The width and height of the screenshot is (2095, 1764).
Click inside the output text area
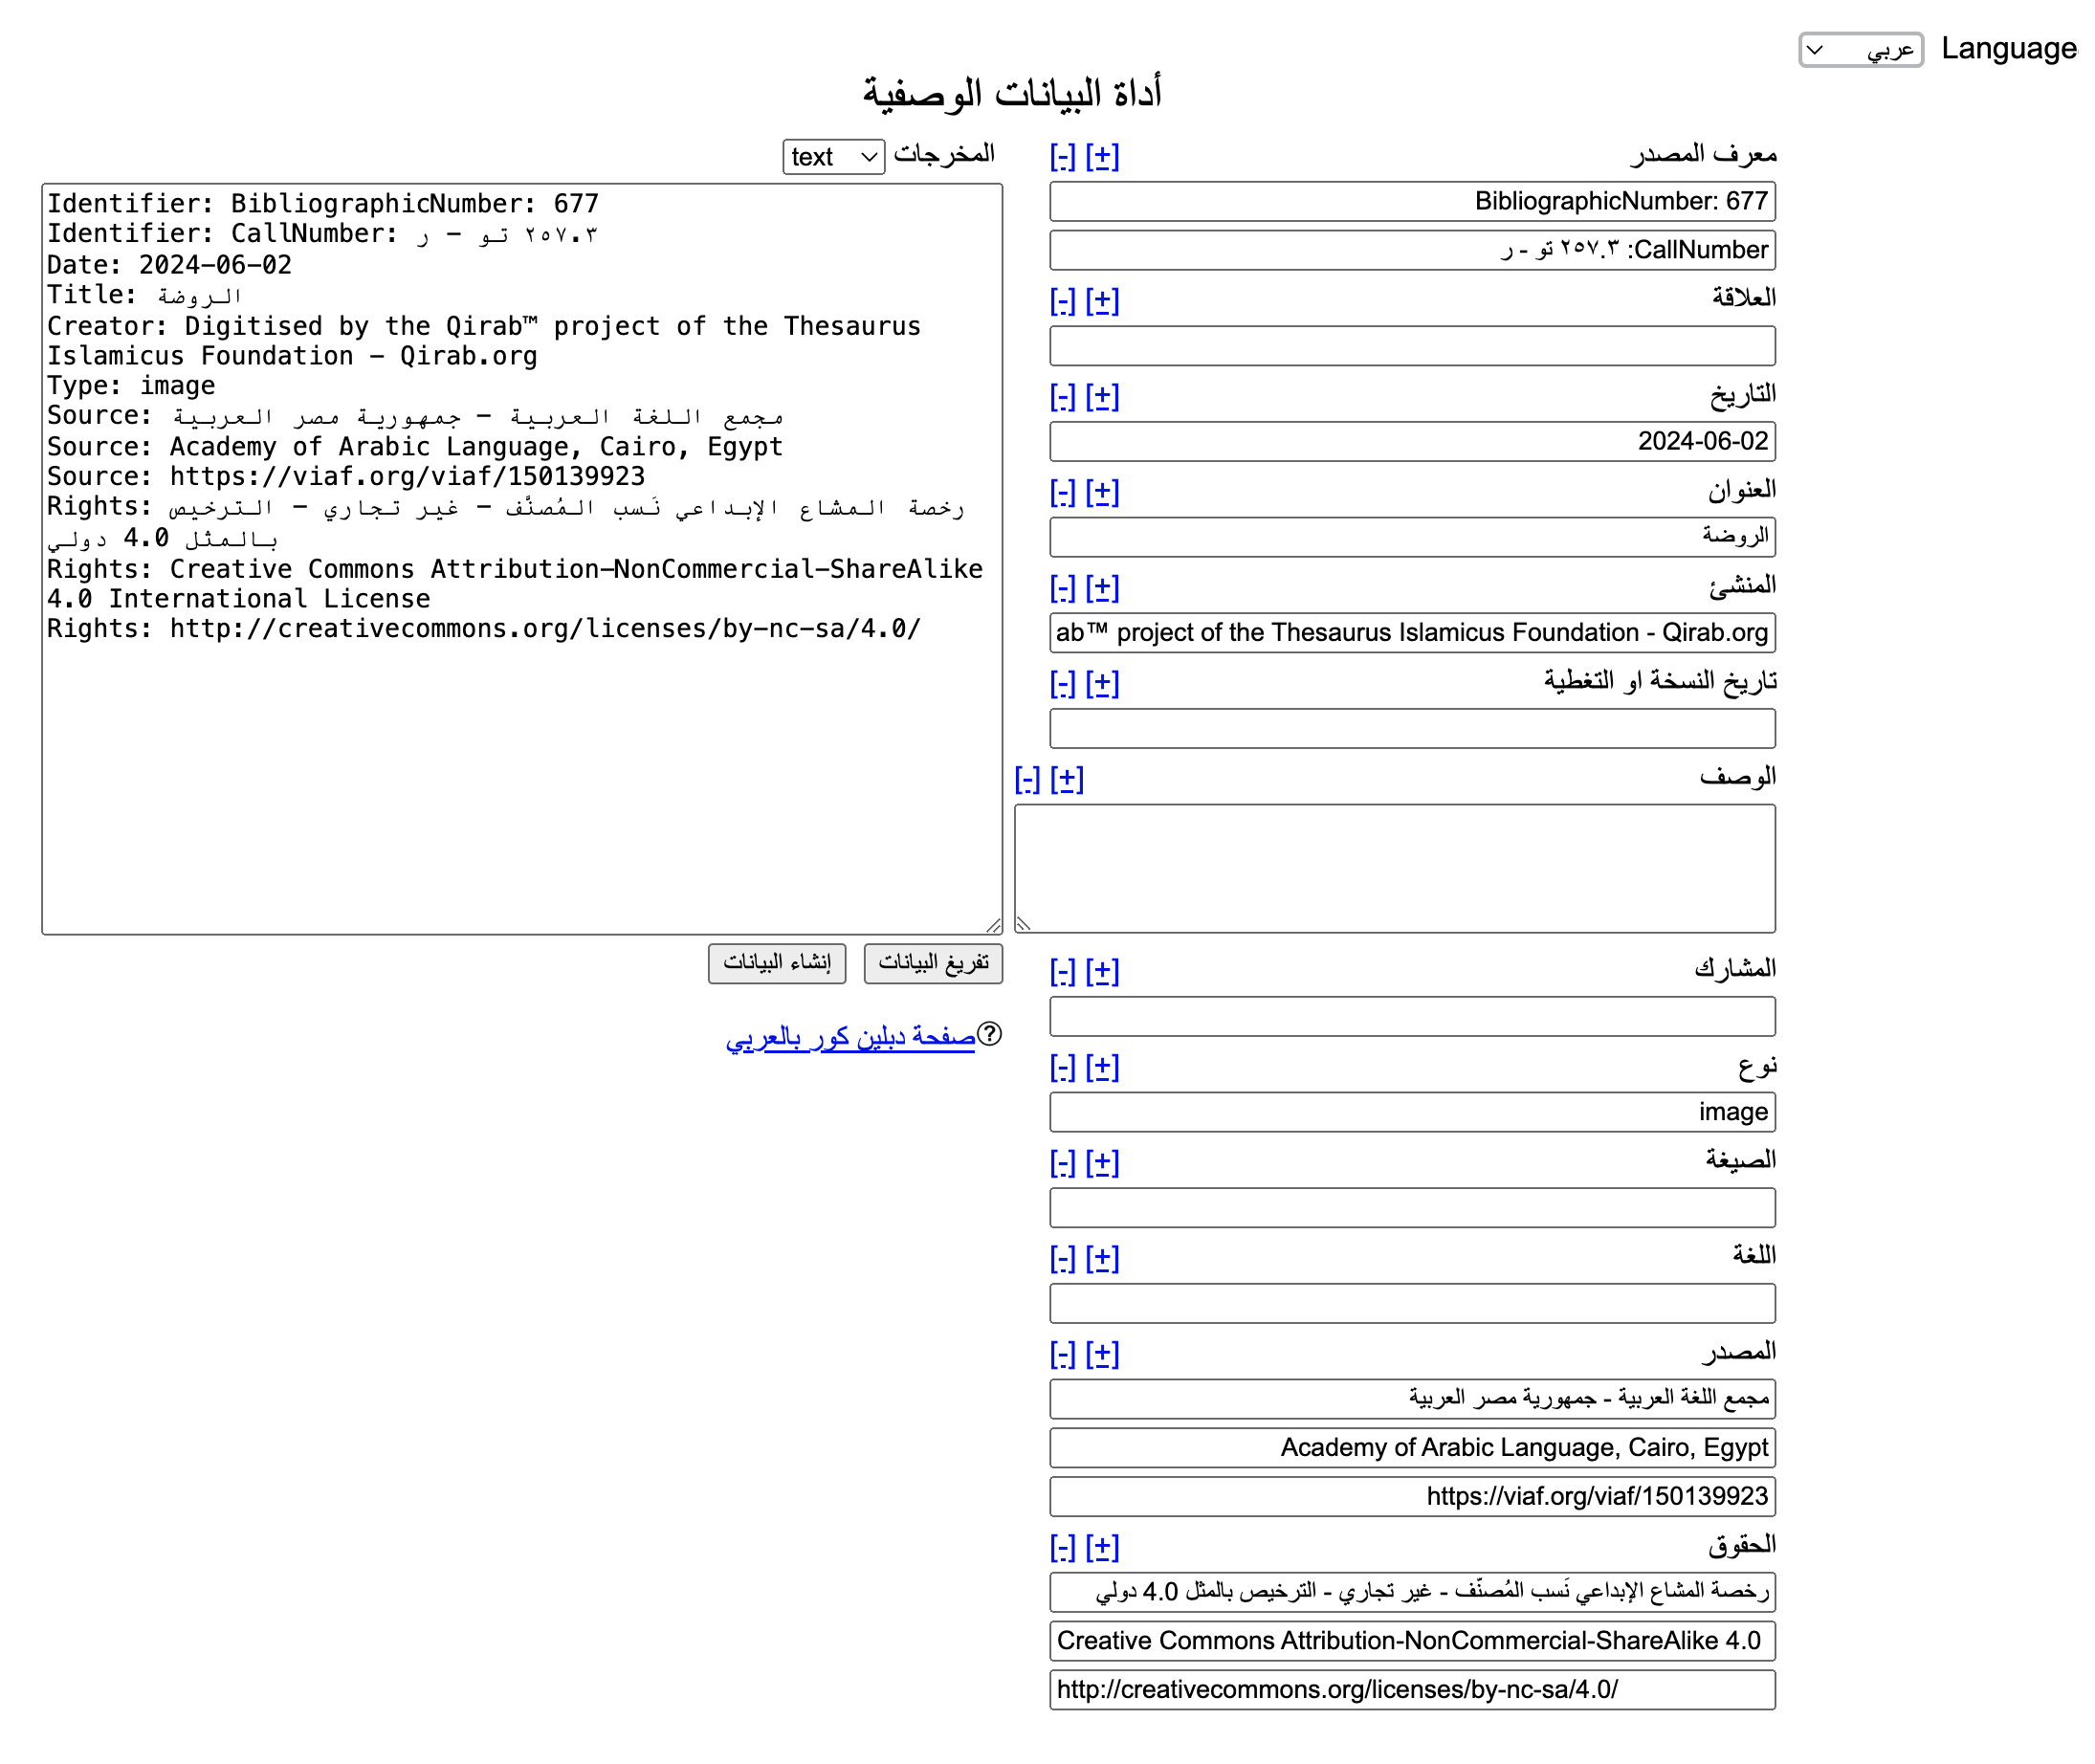pyautogui.click(x=522, y=559)
